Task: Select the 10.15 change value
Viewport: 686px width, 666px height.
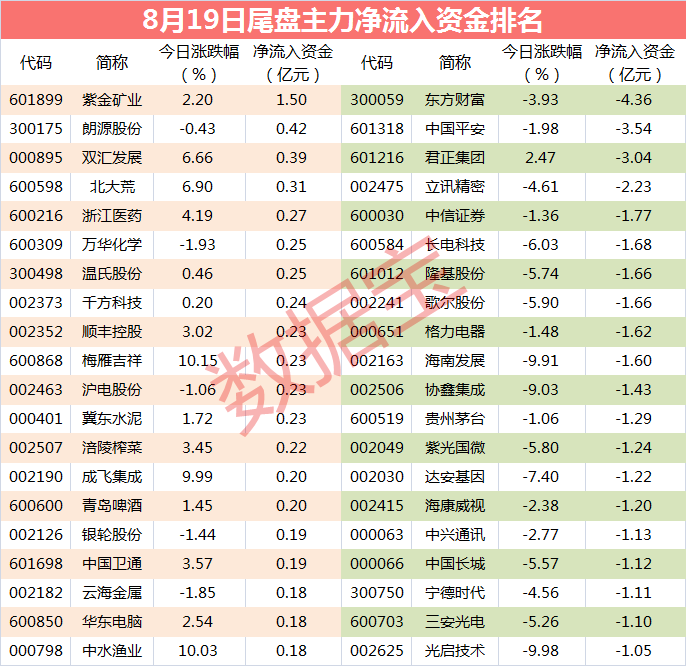Action: click(x=198, y=361)
